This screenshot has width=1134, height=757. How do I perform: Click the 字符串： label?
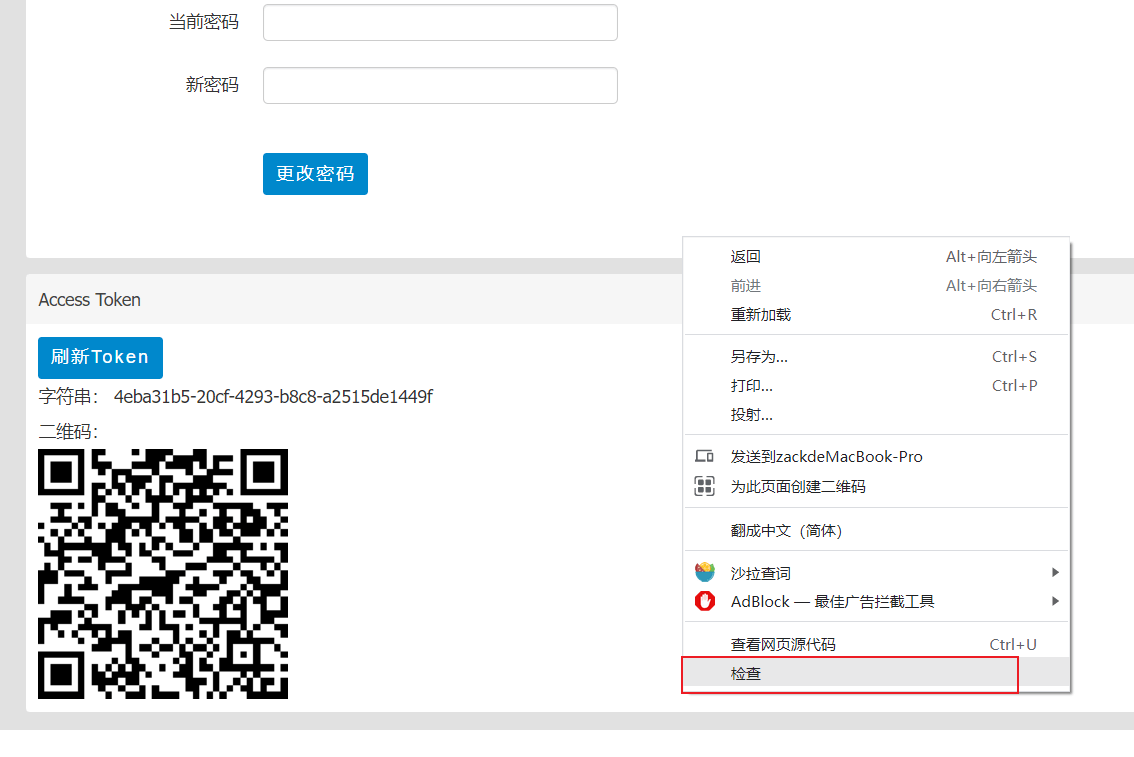(69, 397)
